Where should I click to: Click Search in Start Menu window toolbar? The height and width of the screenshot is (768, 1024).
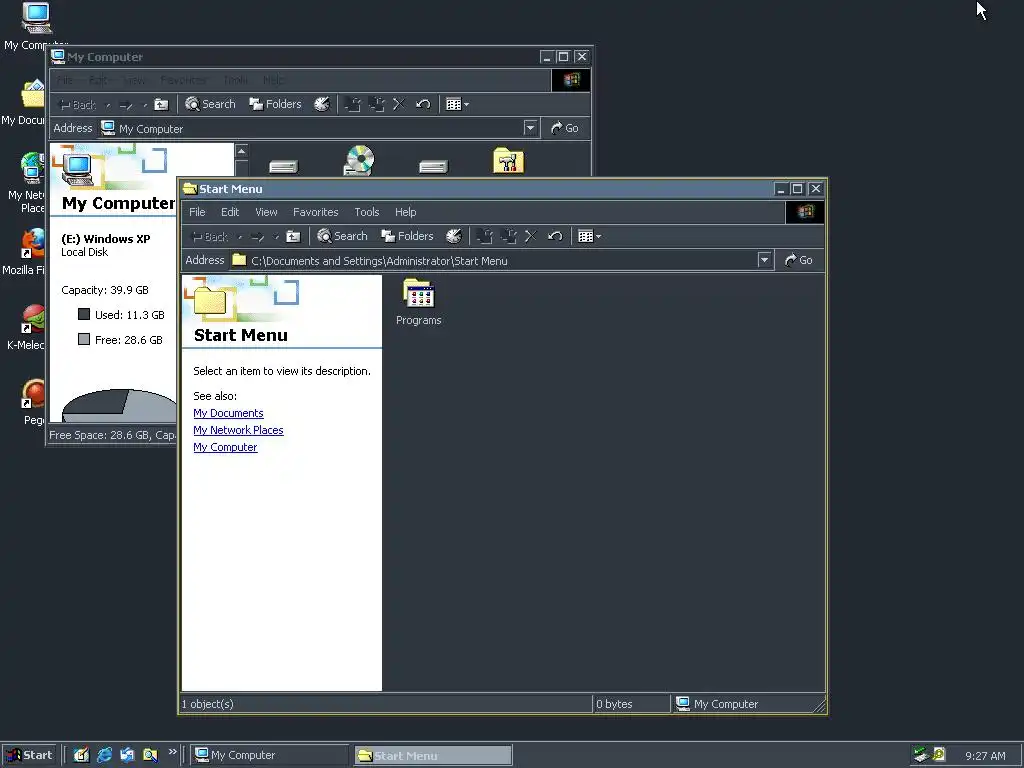(342, 236)
